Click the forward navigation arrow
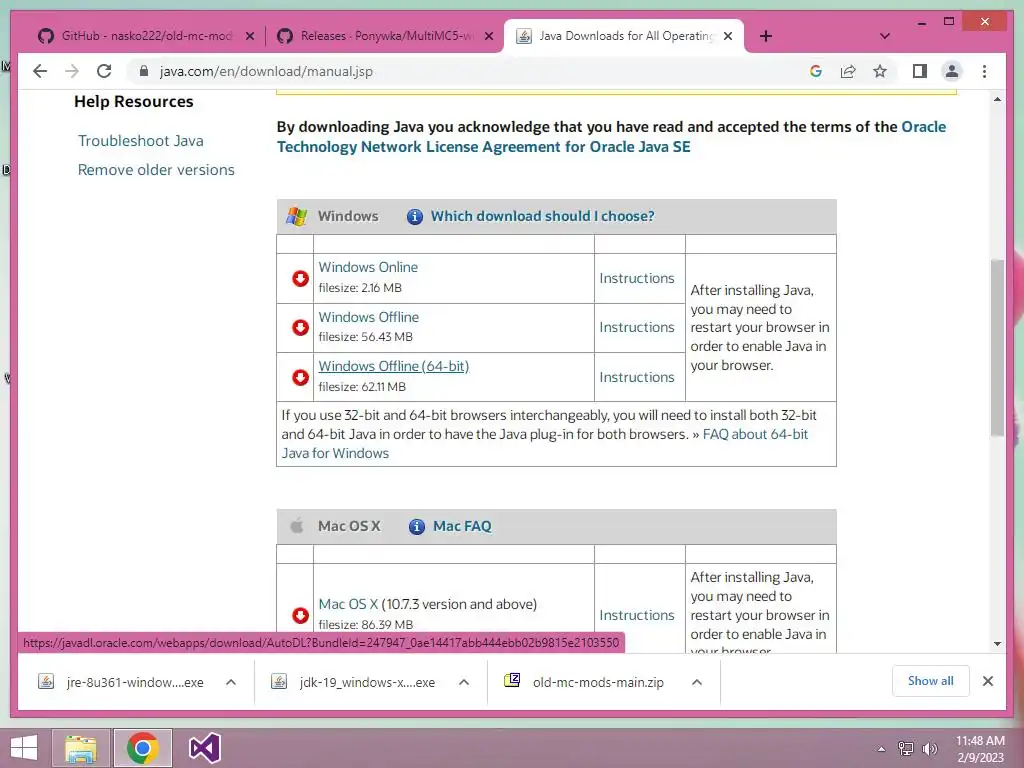The width and height of the screenshot is (1024, 768). pos(72,71)
